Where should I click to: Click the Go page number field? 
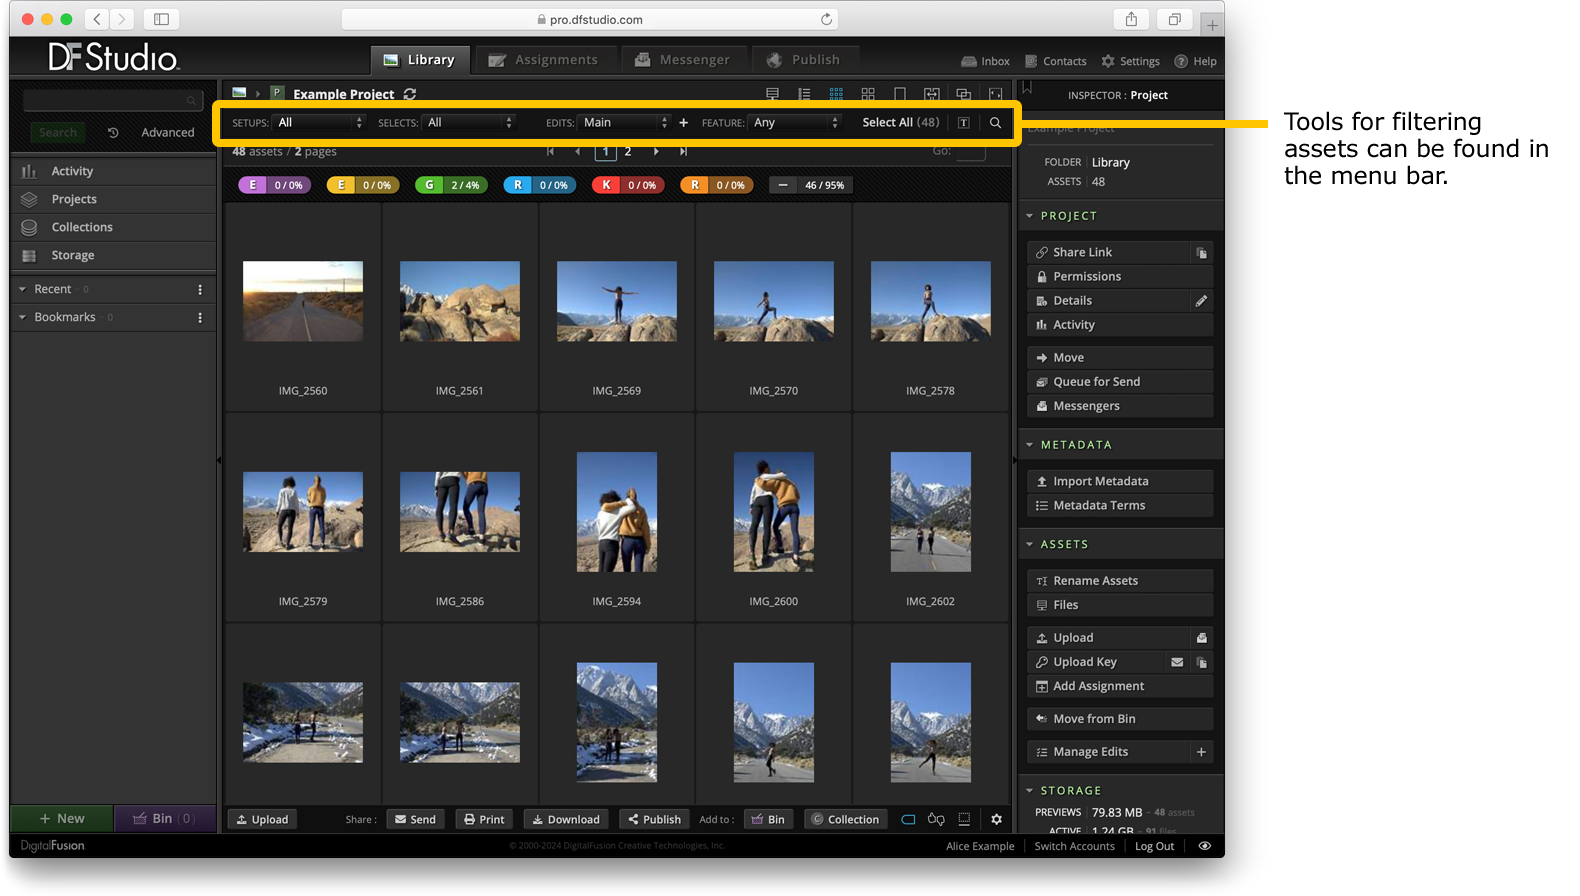[970, 152]
